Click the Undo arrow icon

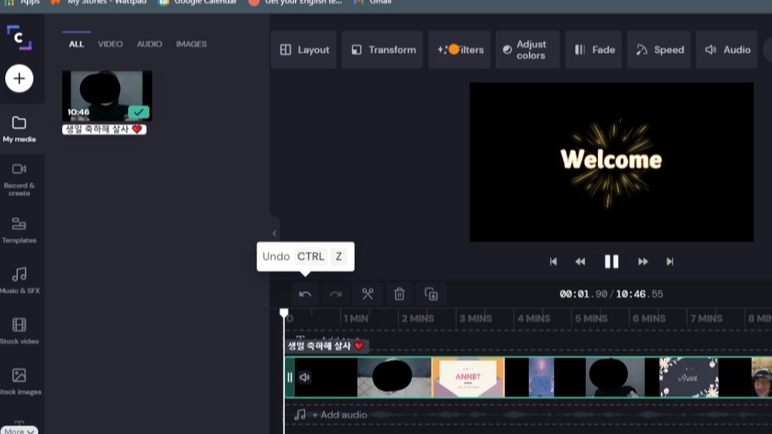305,294
